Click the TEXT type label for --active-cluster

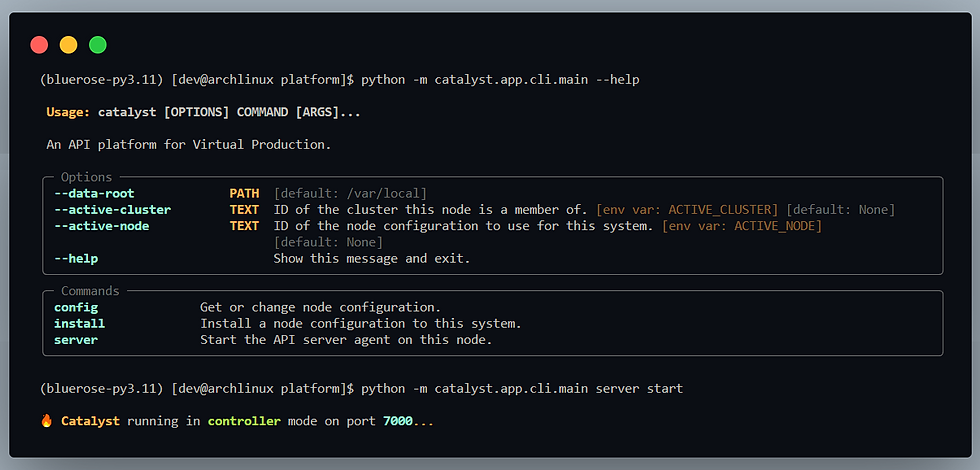pyautogui.click(x=244, y=210)
